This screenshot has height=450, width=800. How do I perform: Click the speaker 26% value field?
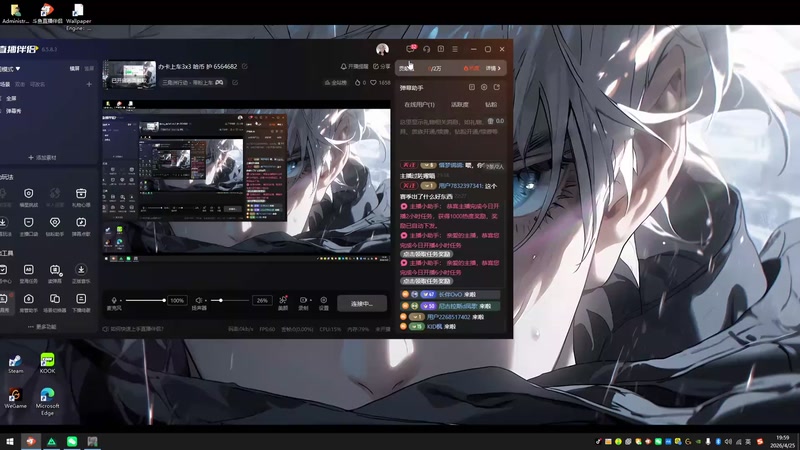[262, 301]
